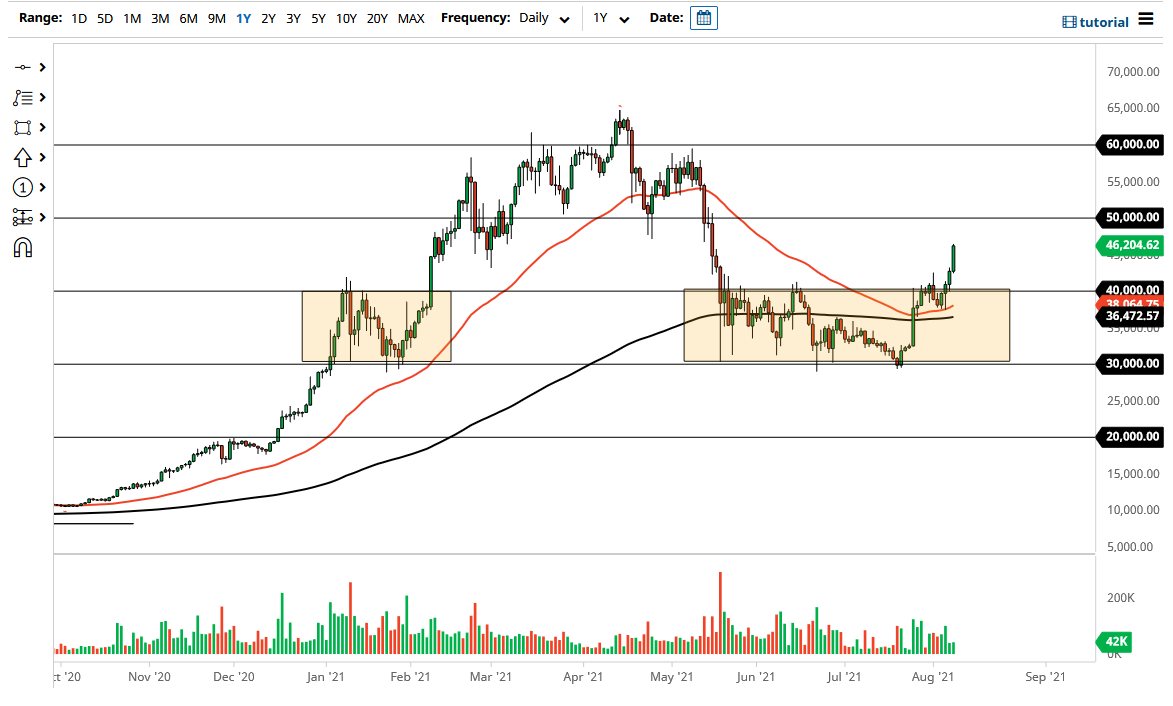Viewport: 1173px width, 706px height.
Task: Set range to 20Y
Action: [x=377, y=19]
